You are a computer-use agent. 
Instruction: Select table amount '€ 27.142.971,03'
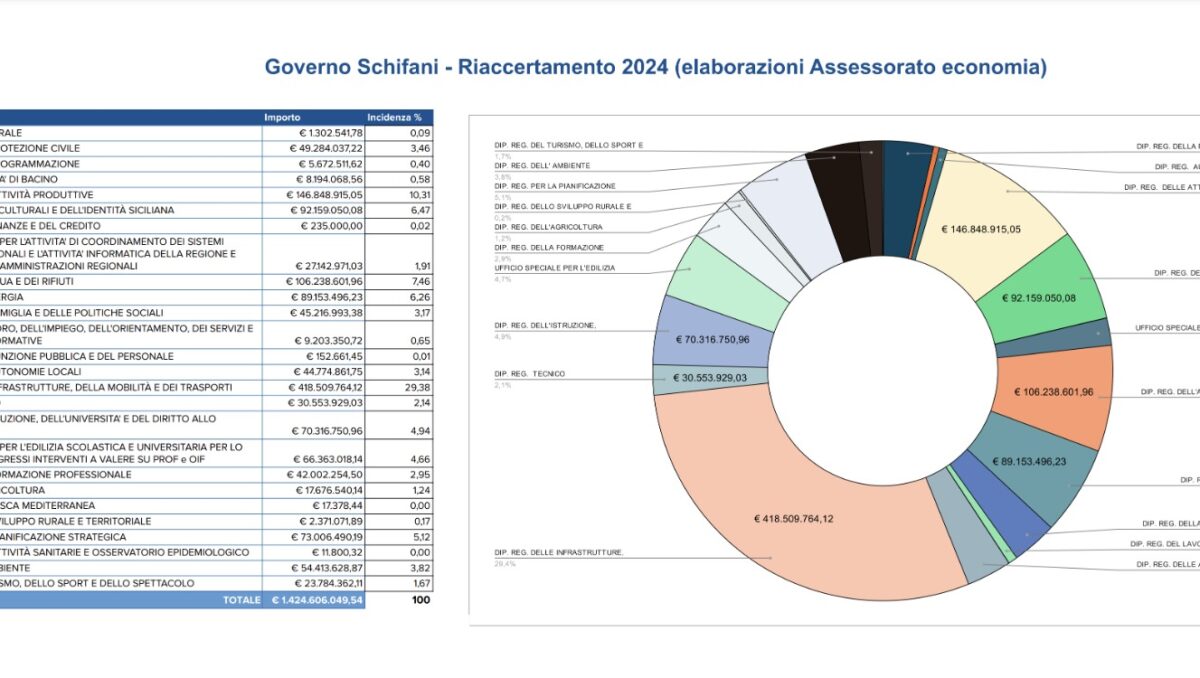tap(327, 267)
